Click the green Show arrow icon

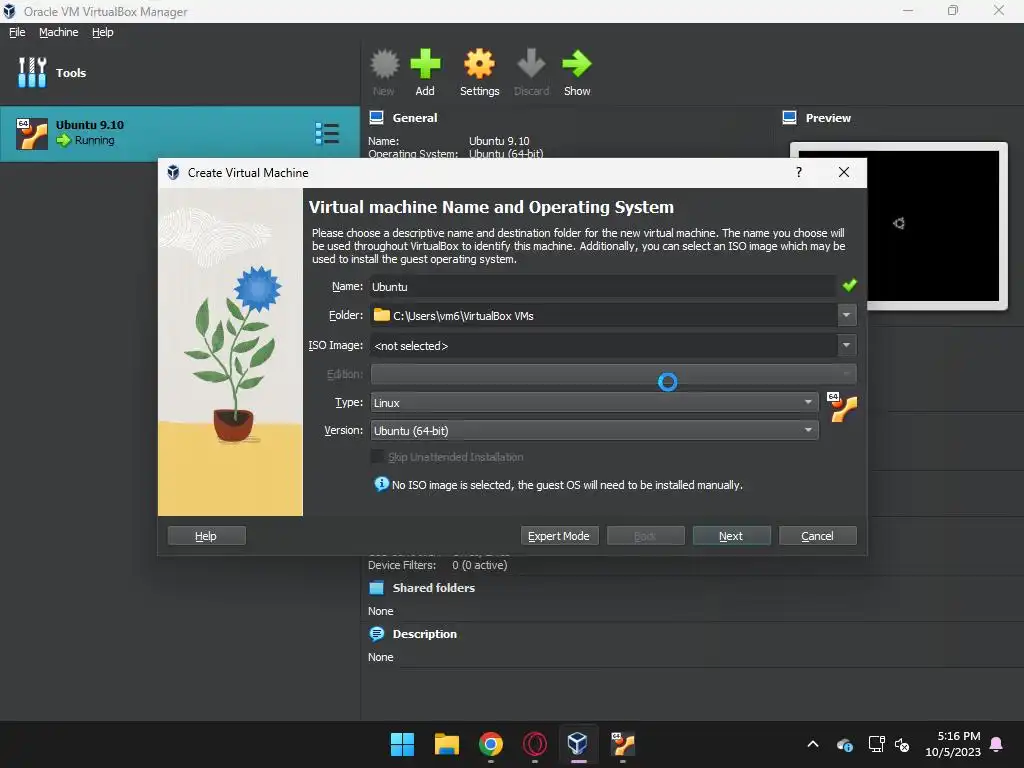(x=577, y=64)
